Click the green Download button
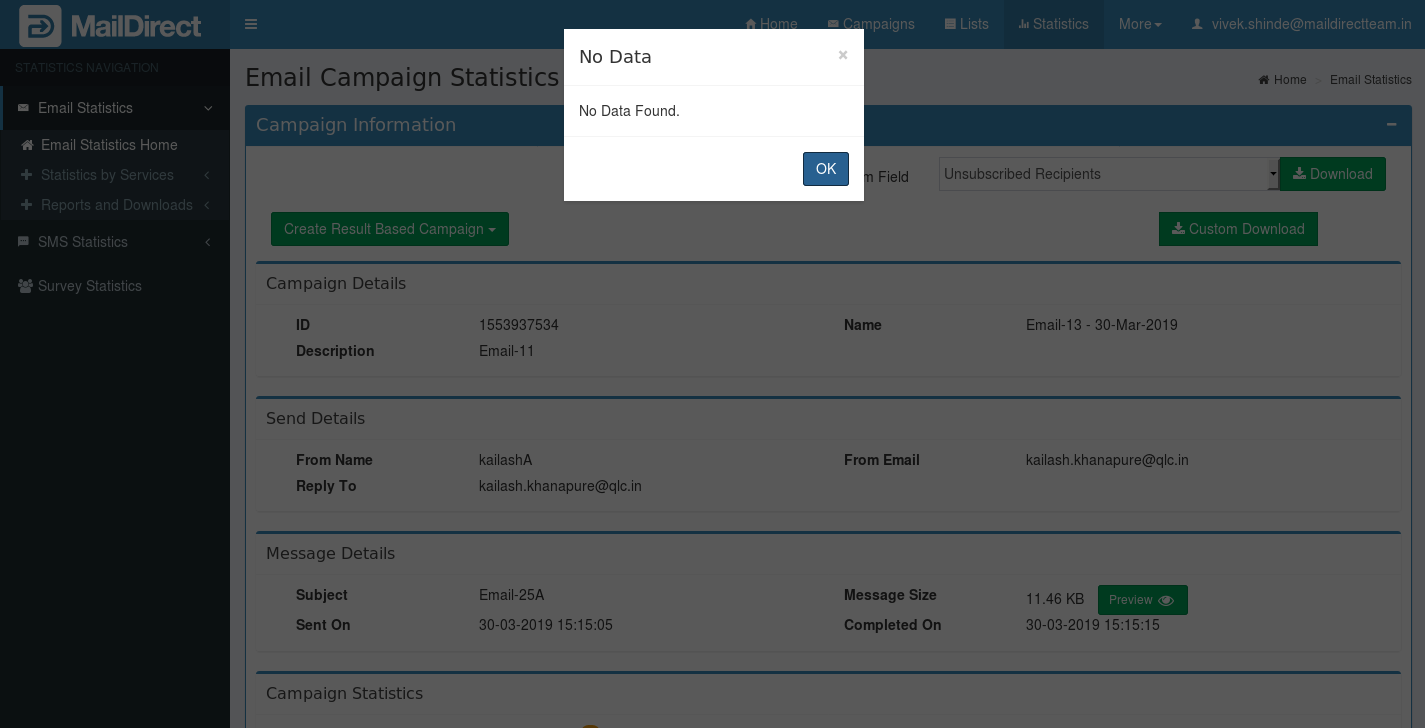 pos(1332,174)
